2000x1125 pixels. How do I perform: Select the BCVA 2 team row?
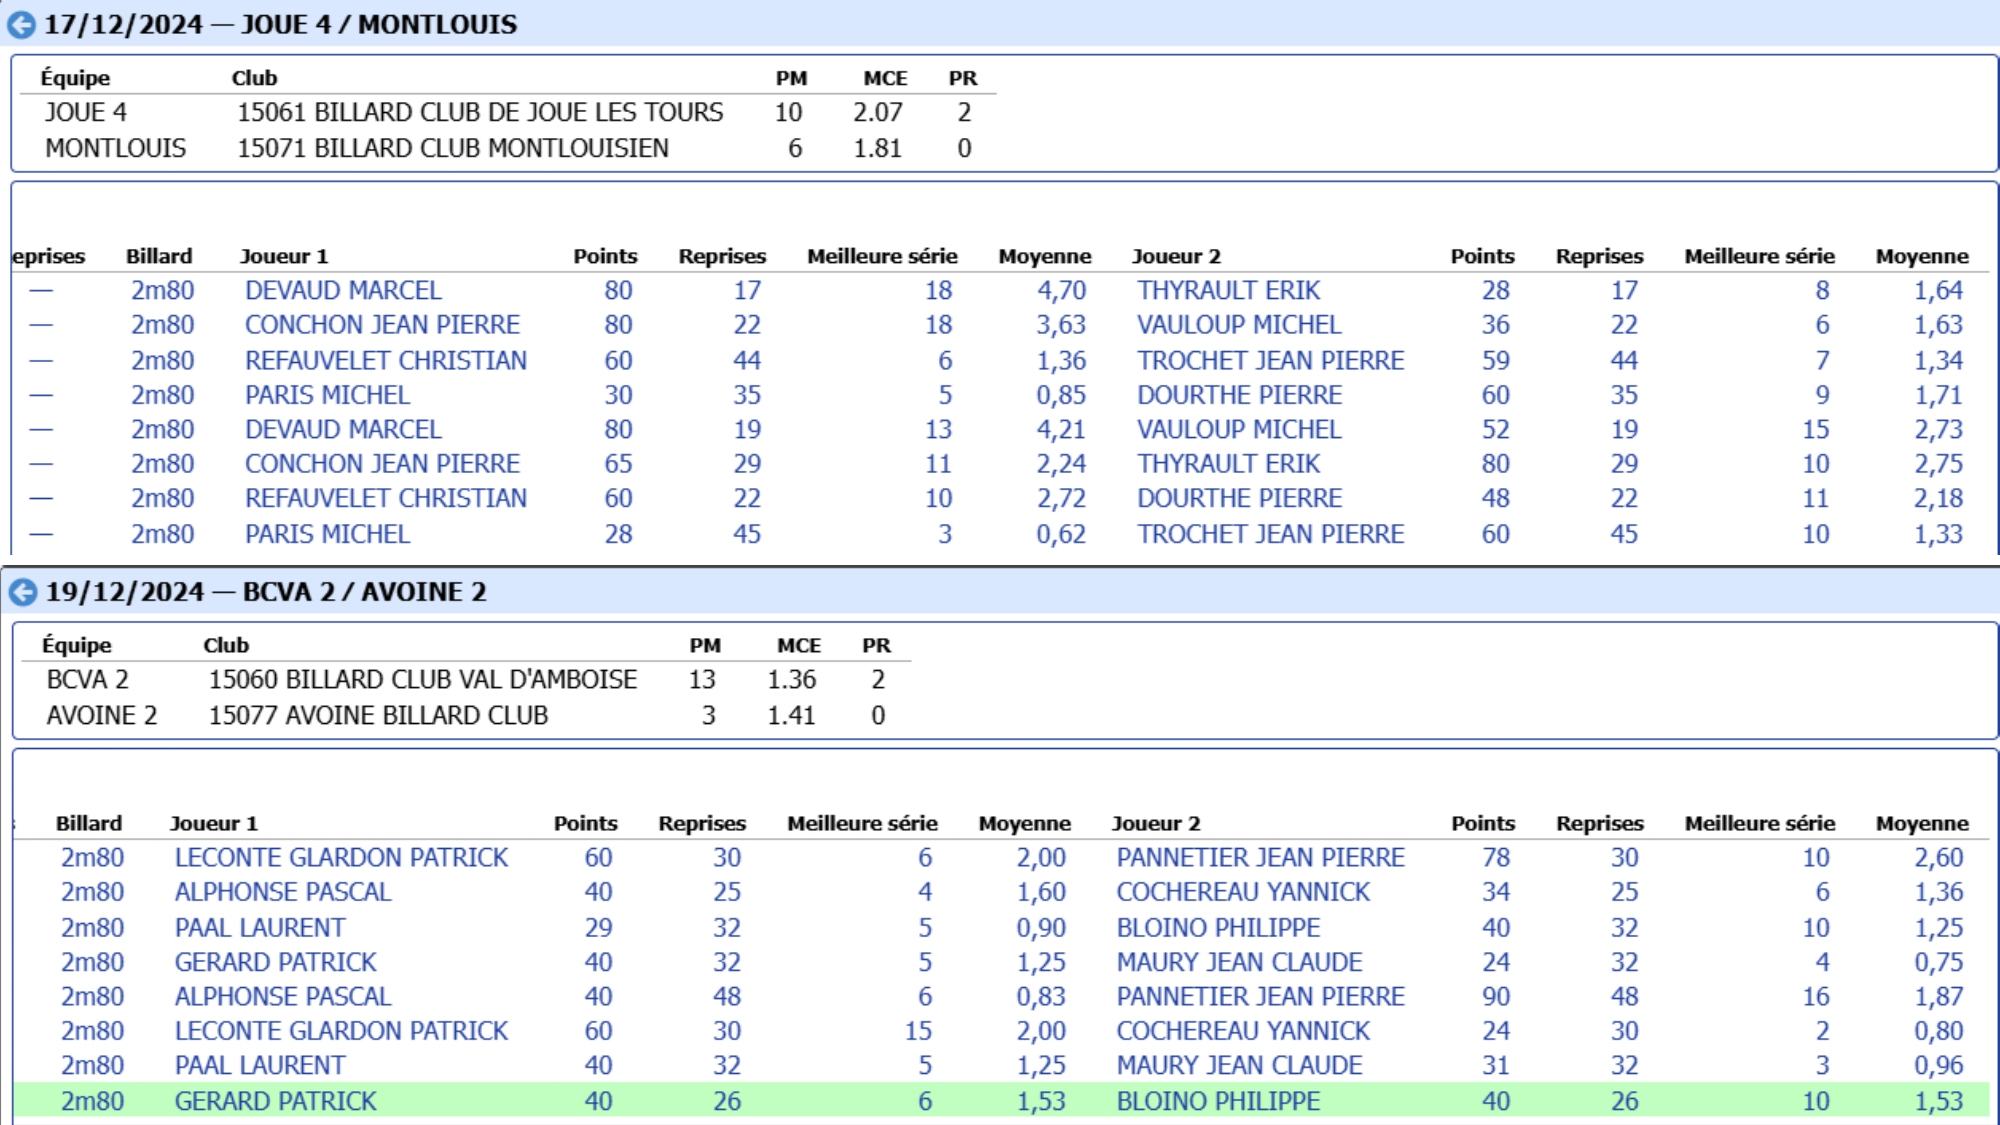point(466,680)
